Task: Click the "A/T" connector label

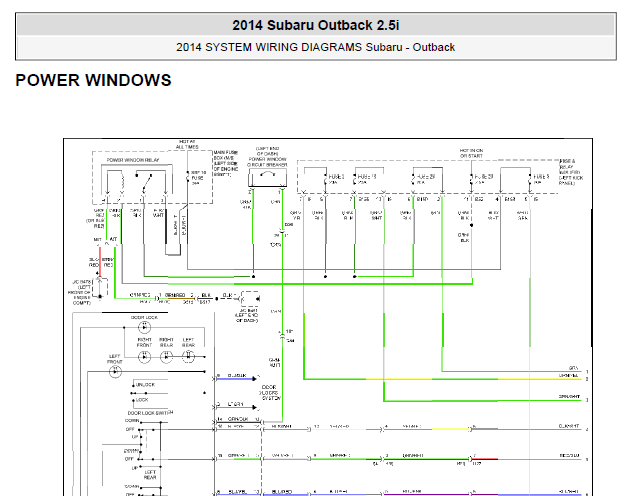Action: (114, 239)
